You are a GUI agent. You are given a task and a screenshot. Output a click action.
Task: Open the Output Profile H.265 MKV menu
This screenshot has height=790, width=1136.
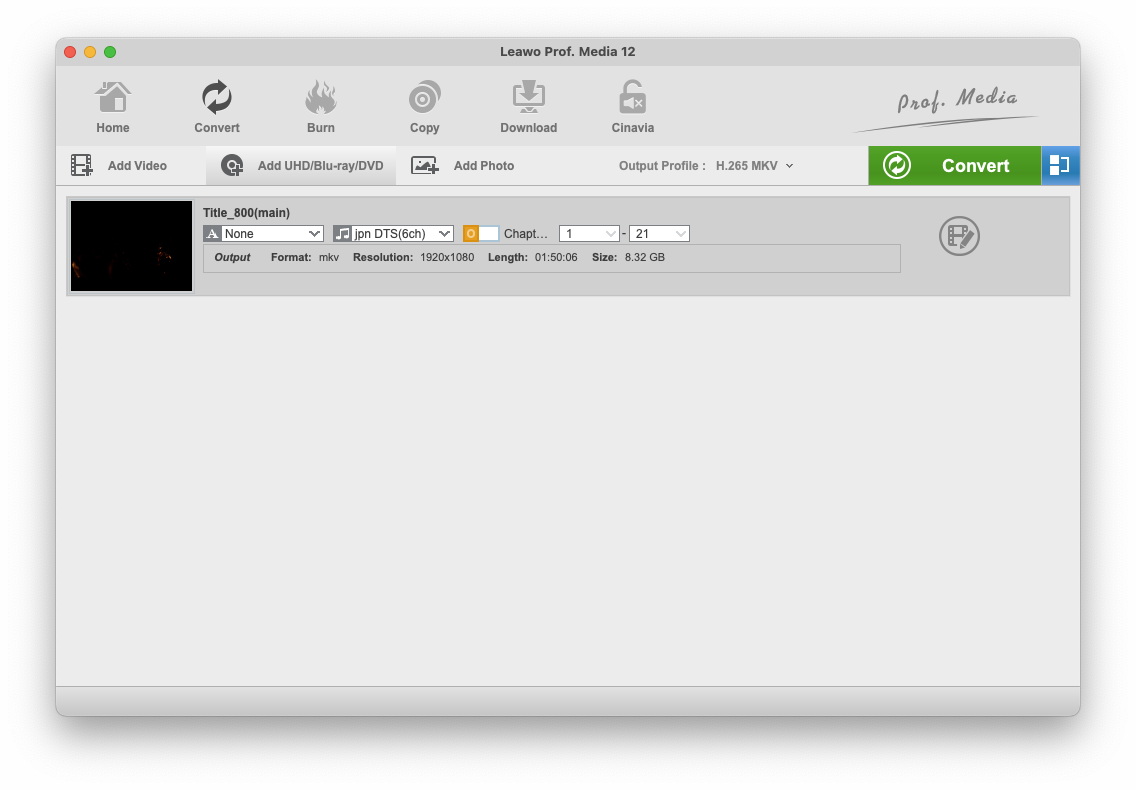coord(755,166)
